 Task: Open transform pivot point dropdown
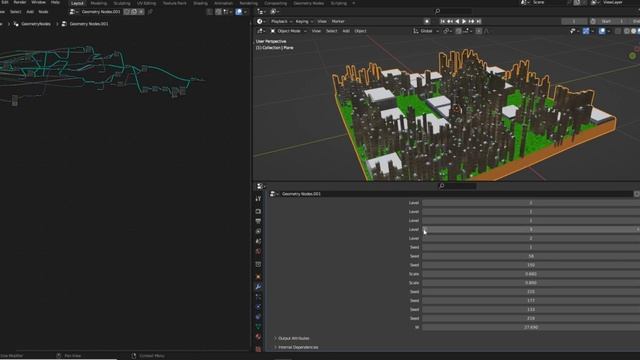[447, 31]
